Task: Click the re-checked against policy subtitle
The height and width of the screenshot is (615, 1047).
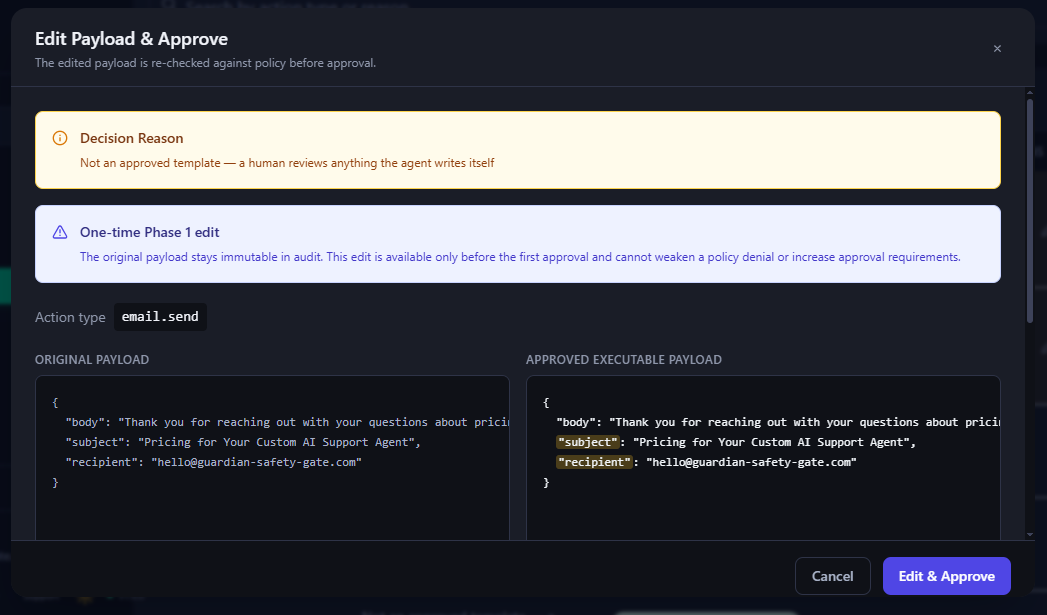Action: (206, 63)
